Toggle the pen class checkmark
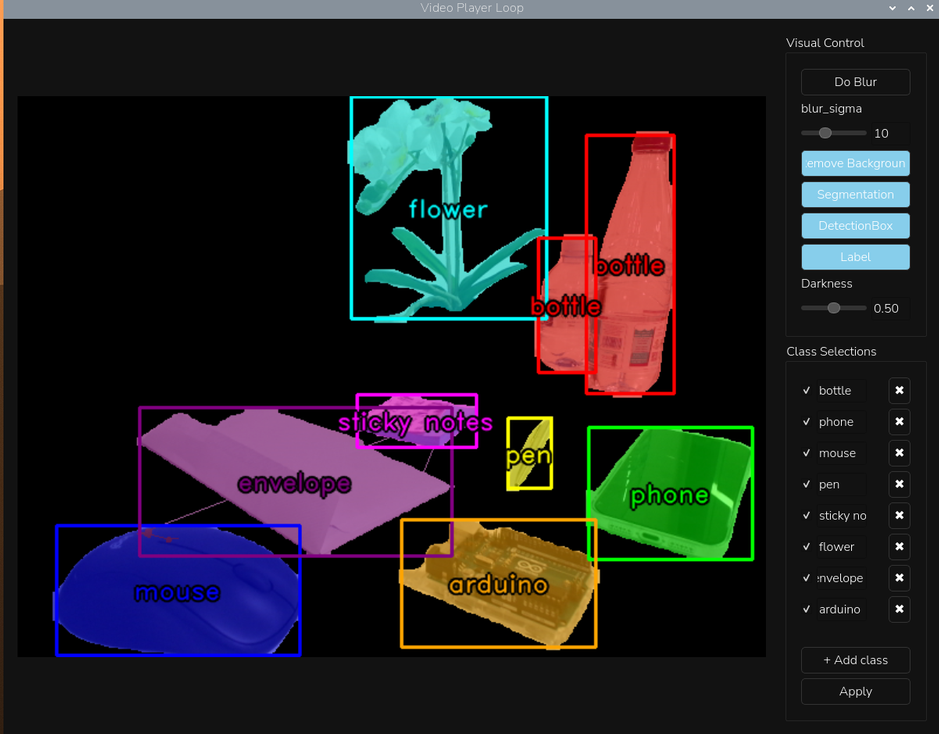 (x=807, y=484)
